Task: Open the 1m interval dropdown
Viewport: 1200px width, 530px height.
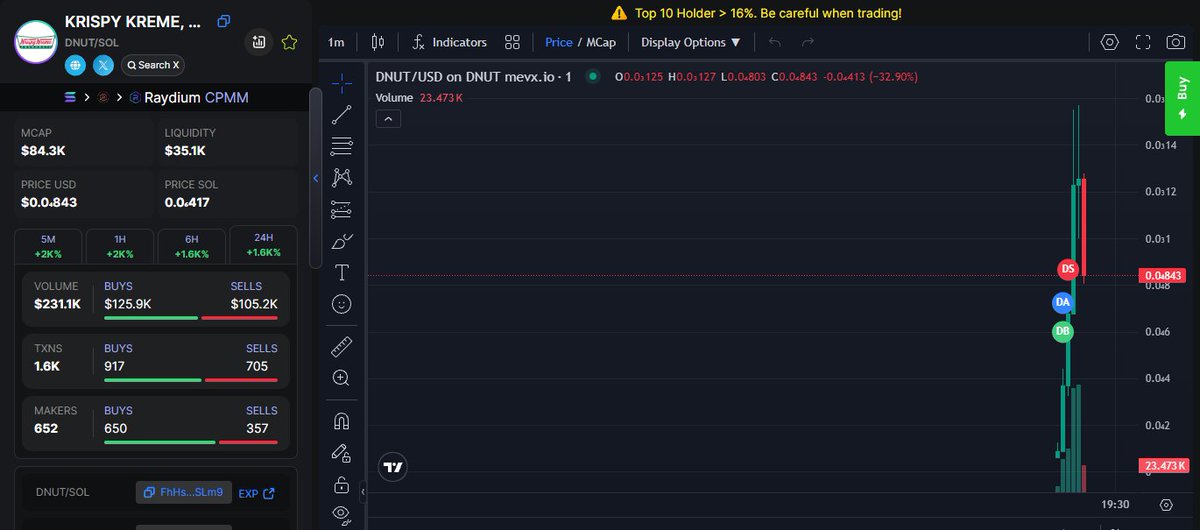Action: coord(336,42)
